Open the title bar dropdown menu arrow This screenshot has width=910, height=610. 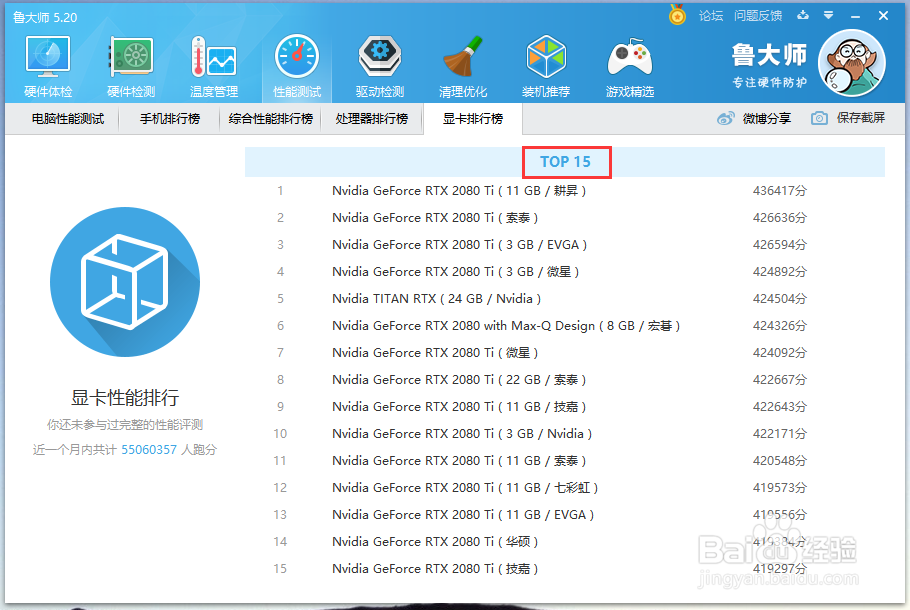point(829,15)
